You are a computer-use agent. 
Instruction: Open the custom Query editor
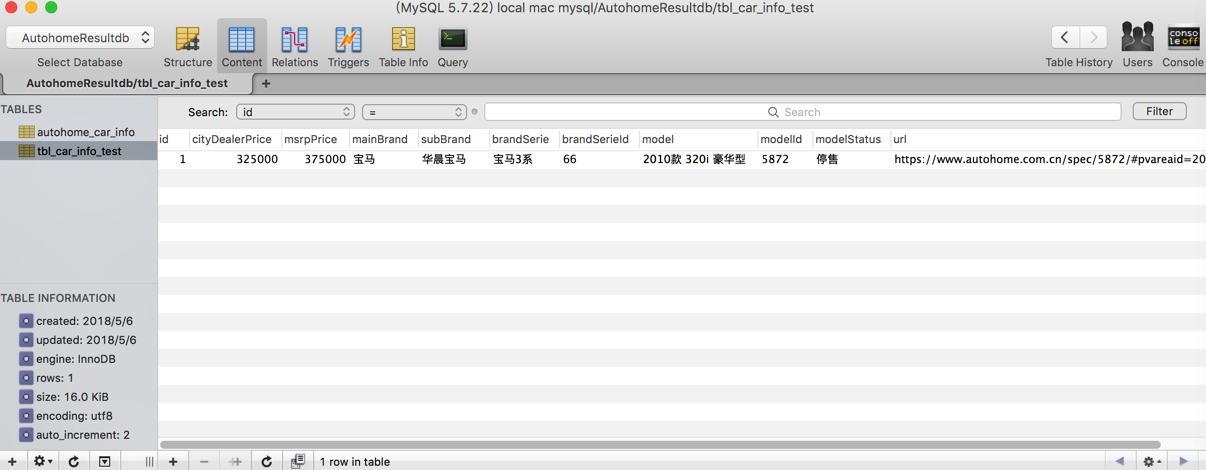(452, 46)
